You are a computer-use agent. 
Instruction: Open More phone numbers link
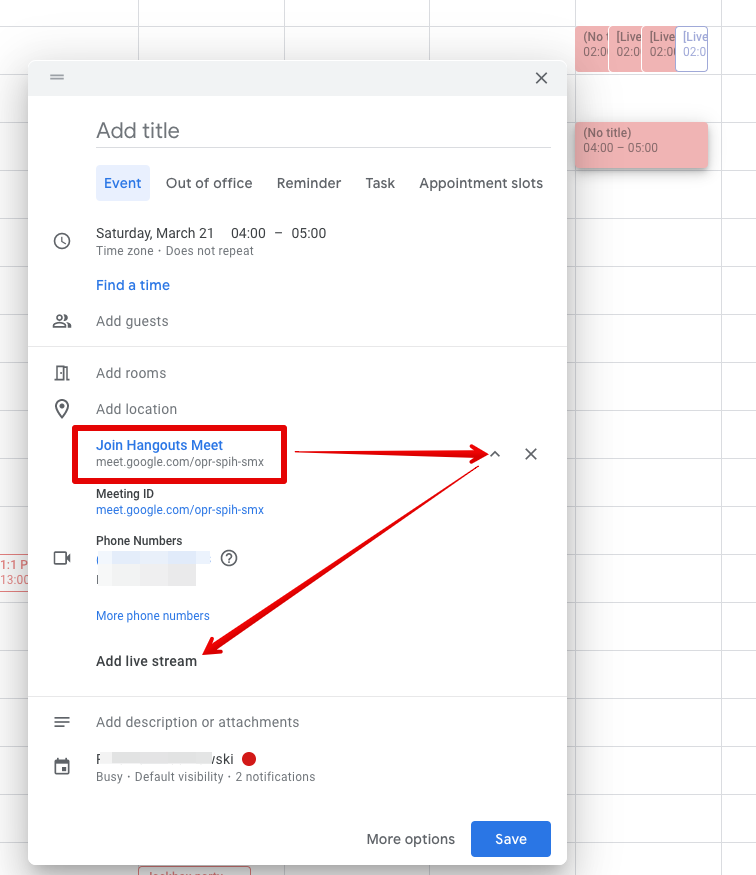click(153, 616)
